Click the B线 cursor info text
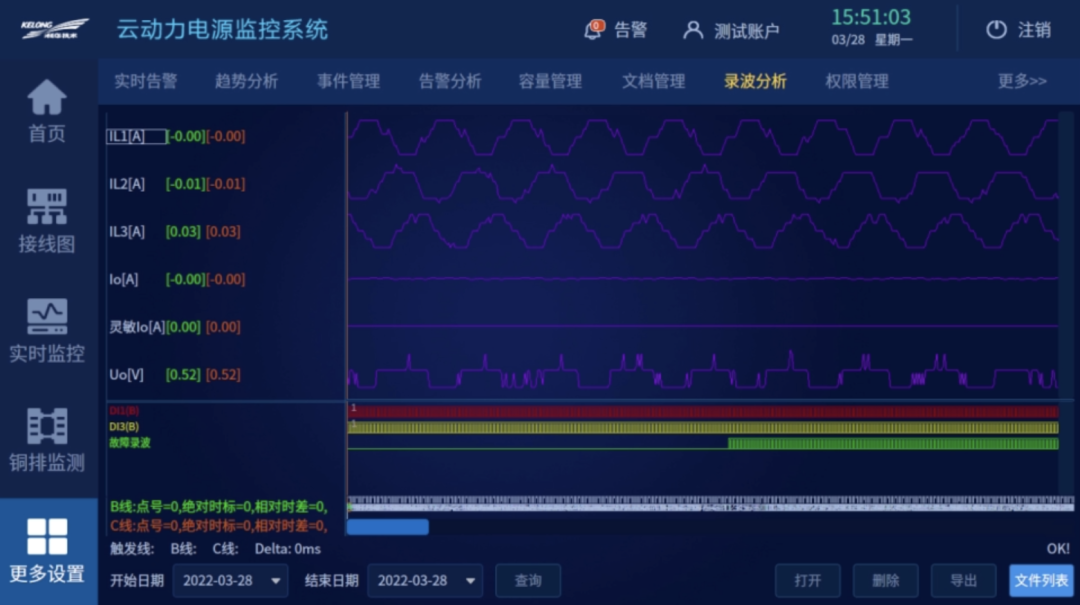This screenshot has width=1080, height=605. click(x=218, y=506)
